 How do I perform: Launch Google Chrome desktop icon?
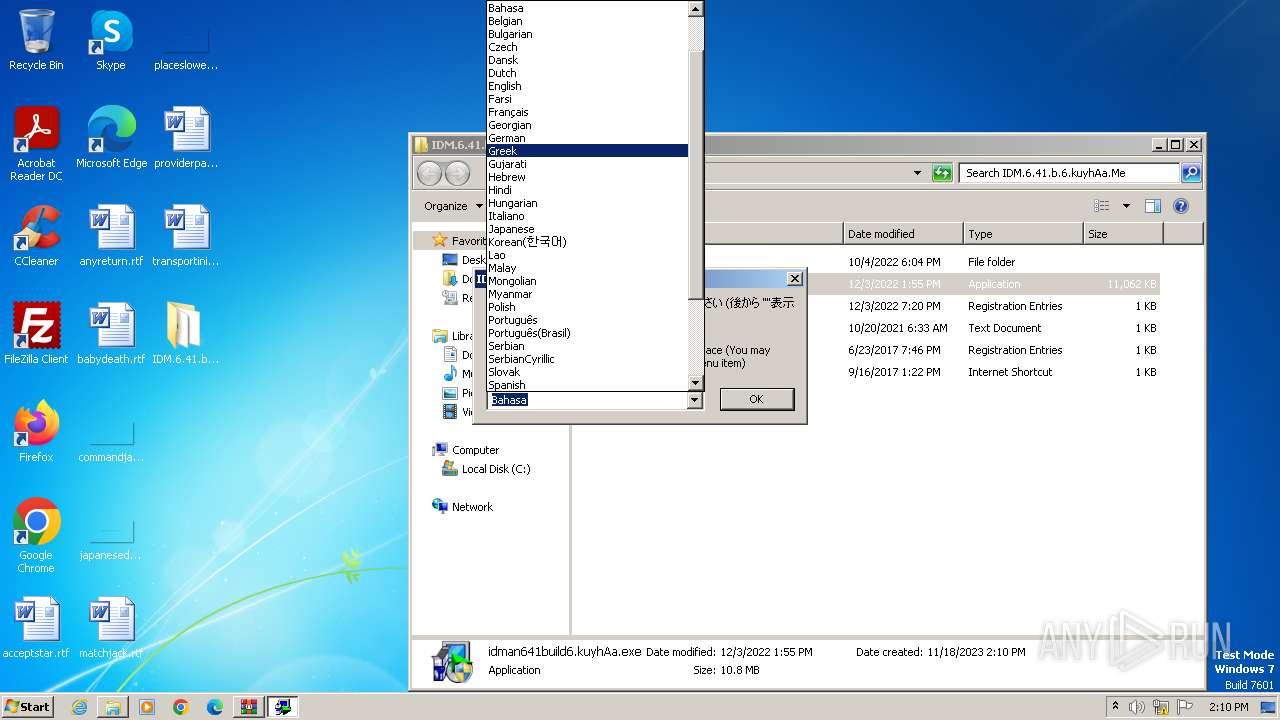pyautogui.click(x=36, y=536)
